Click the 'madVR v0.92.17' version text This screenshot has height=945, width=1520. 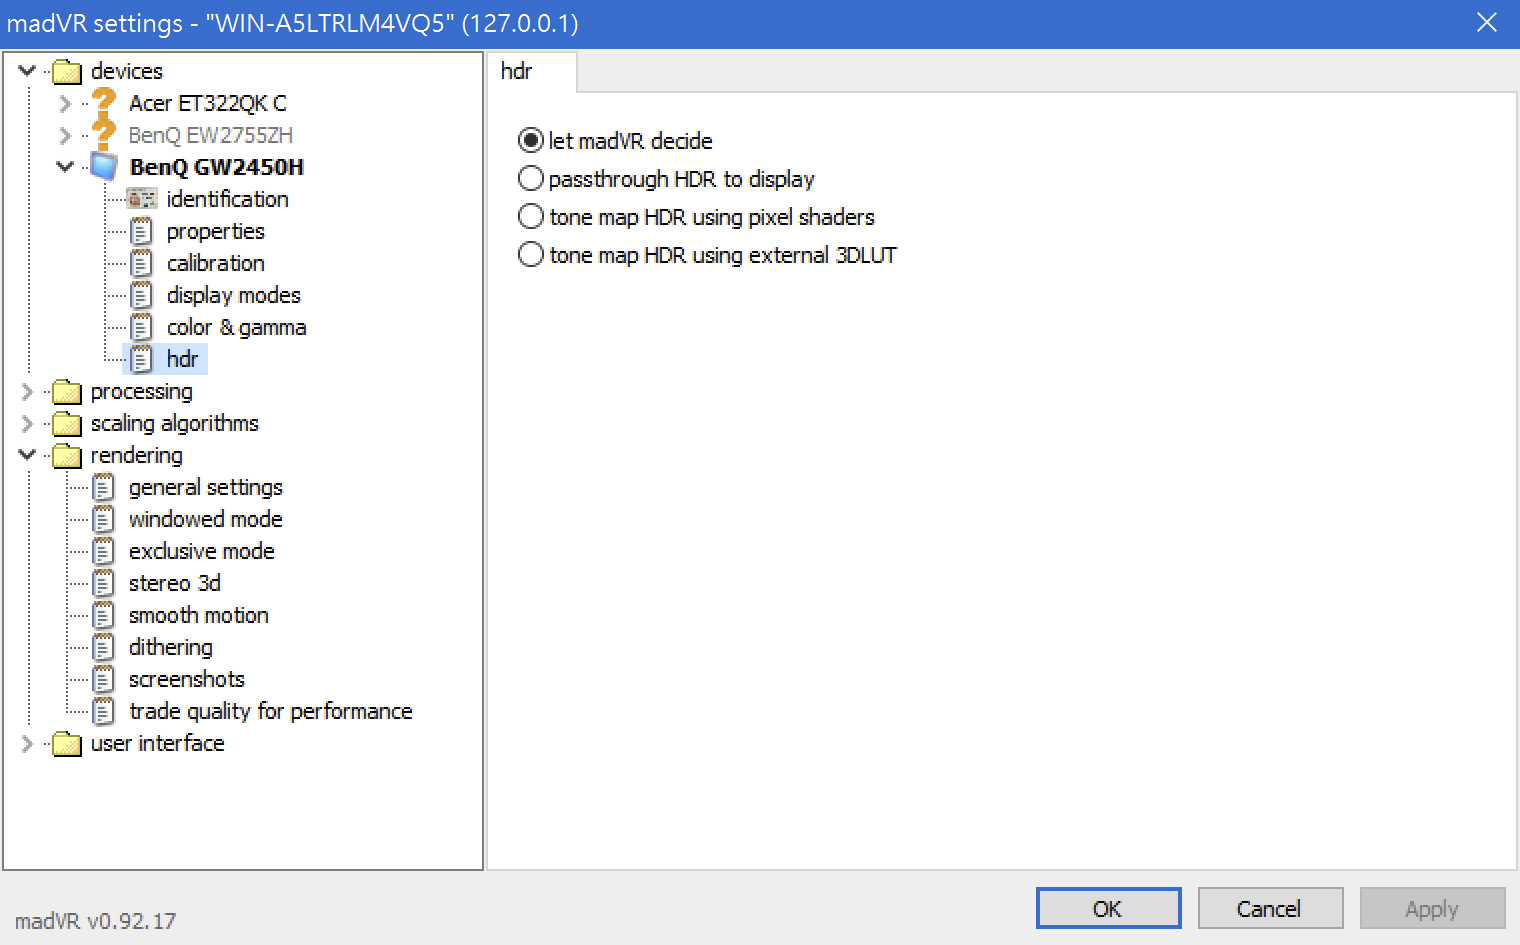click(x=95, y=921)
